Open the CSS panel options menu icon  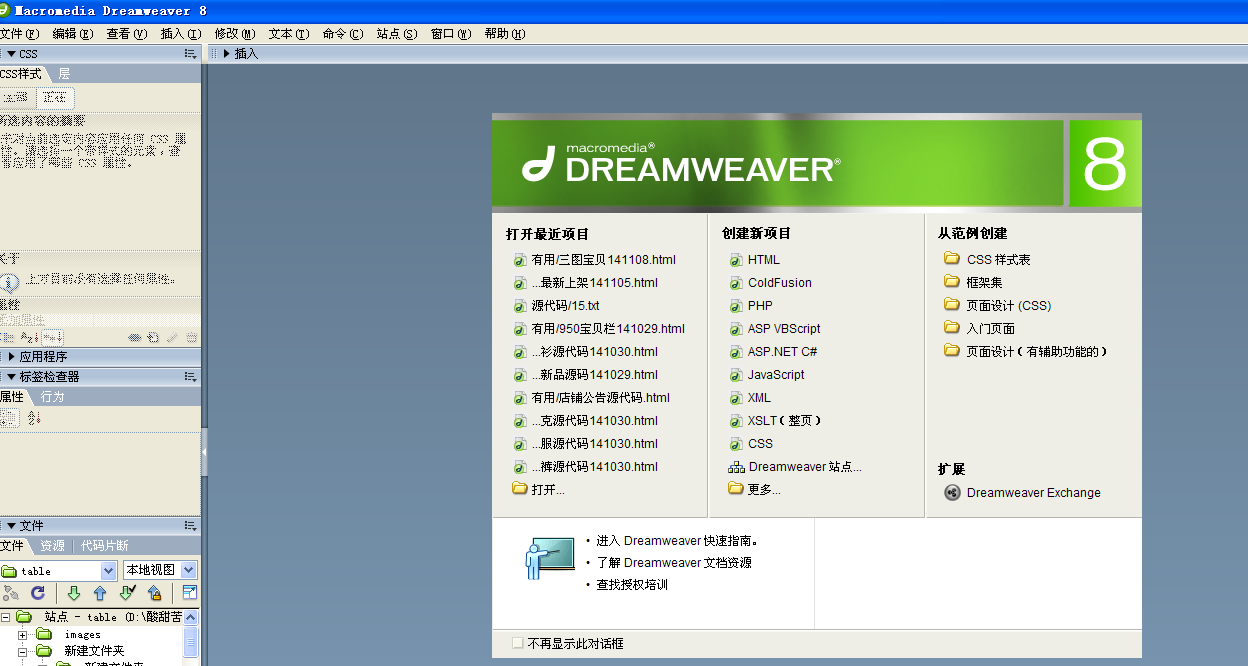point(190,54)
